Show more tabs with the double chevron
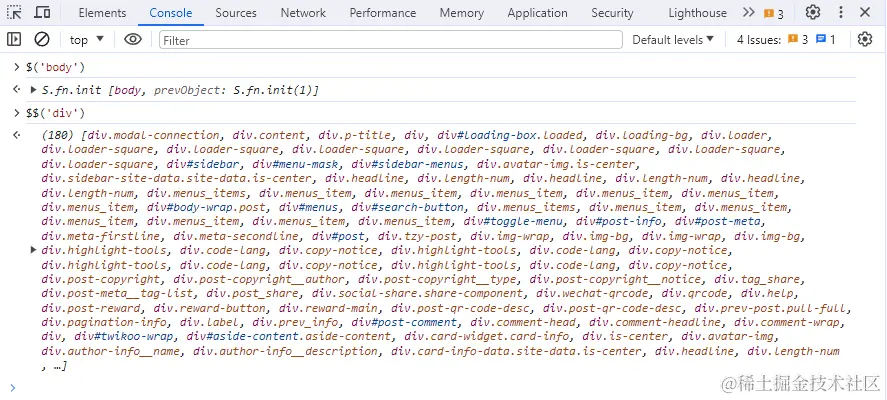The width and height of the screenshot is (887, 400). point(748,12)
